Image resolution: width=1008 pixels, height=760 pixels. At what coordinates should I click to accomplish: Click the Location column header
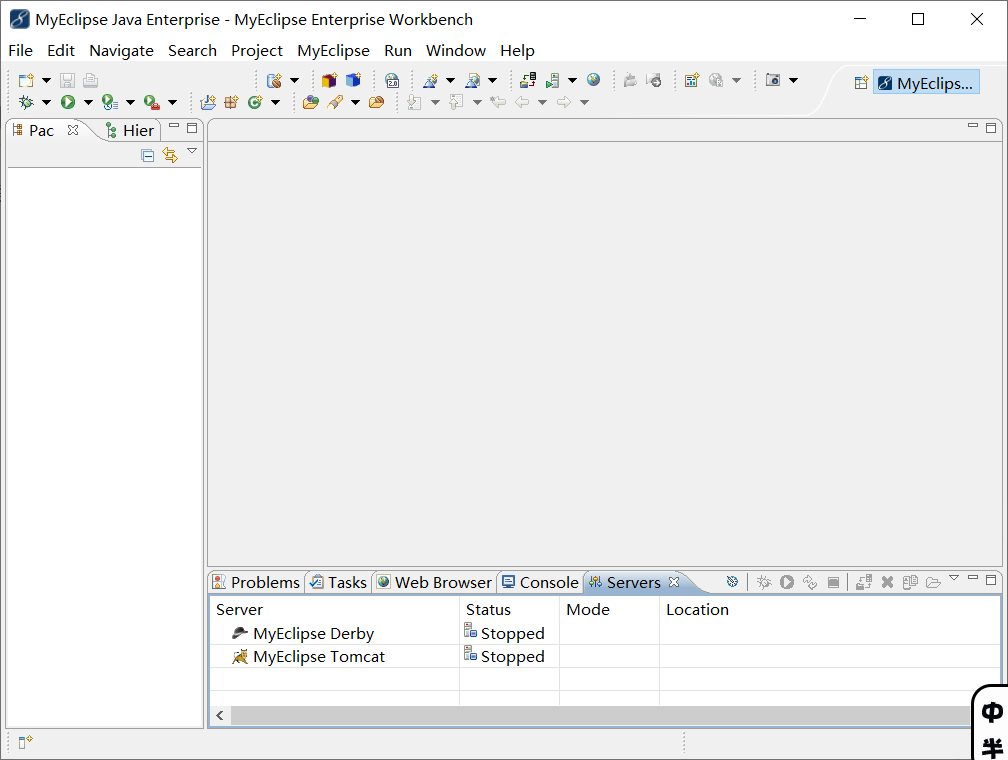pyautogui.click(x=829, y=610)
